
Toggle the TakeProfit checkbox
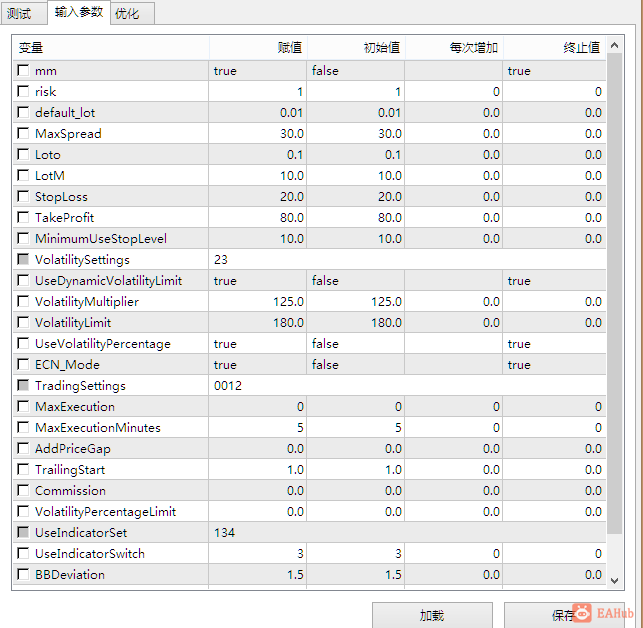point(23,217)
